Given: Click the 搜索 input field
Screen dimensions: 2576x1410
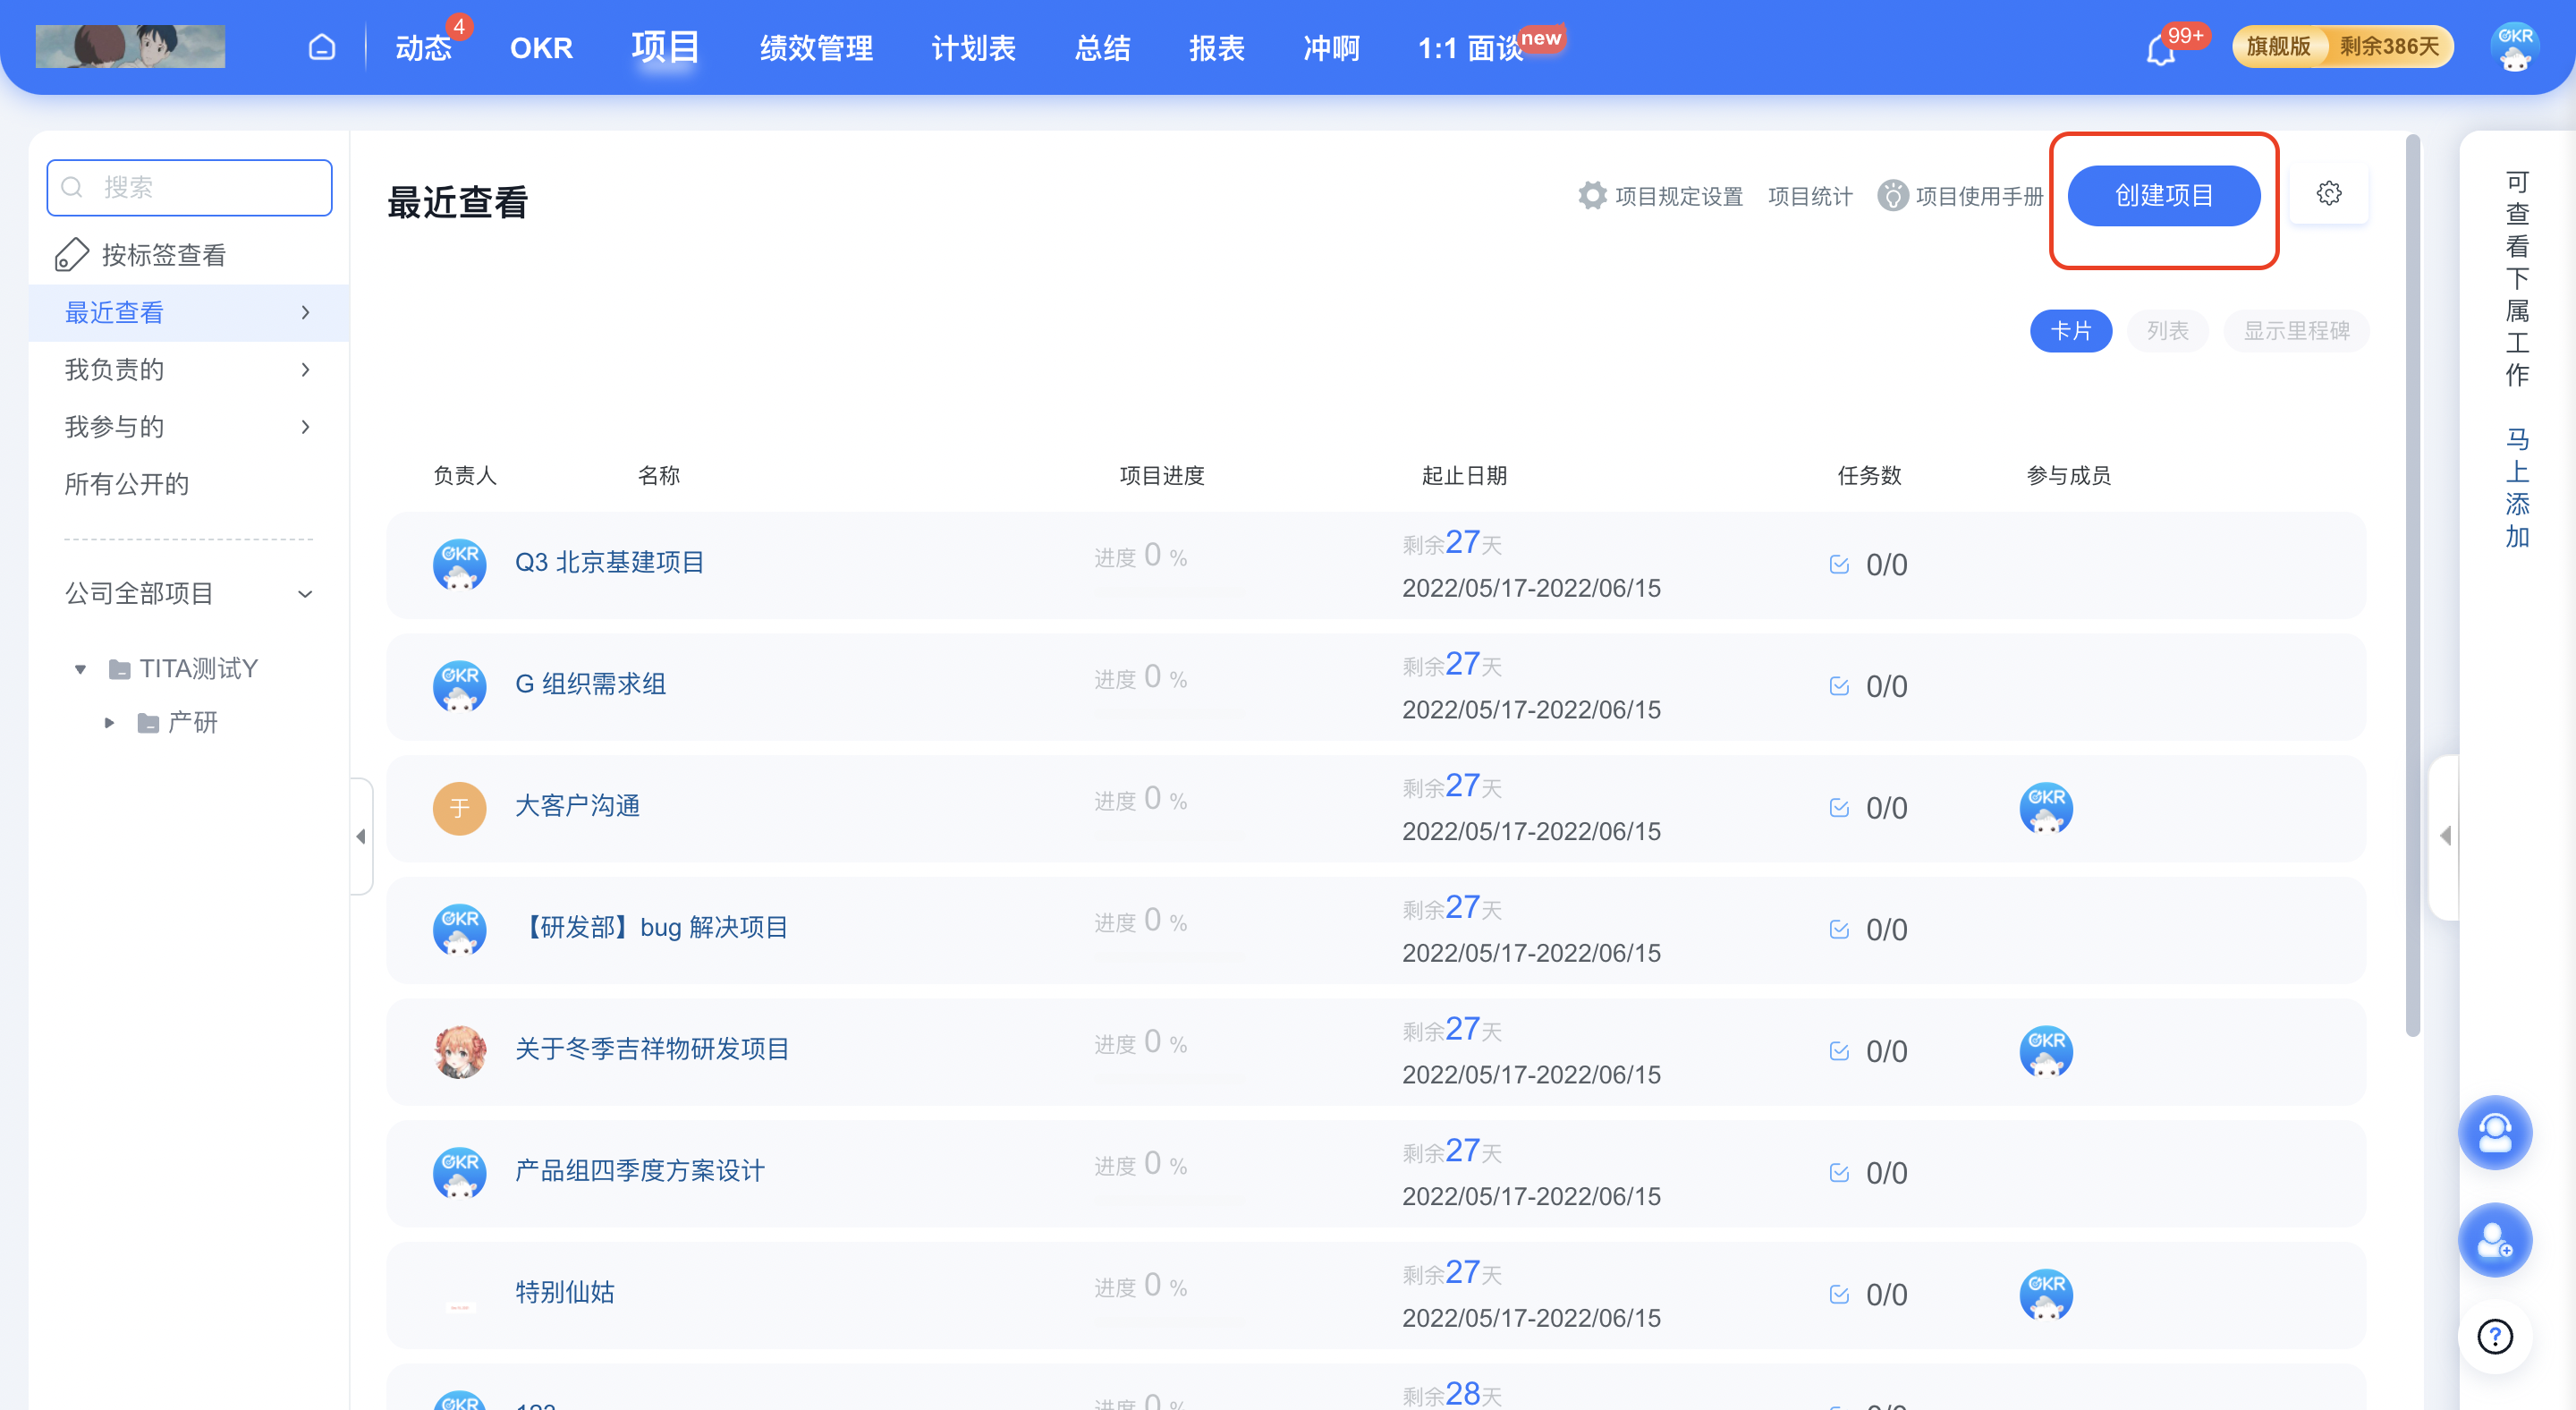Looking at the screenshot, I should [x=189, y=187].
